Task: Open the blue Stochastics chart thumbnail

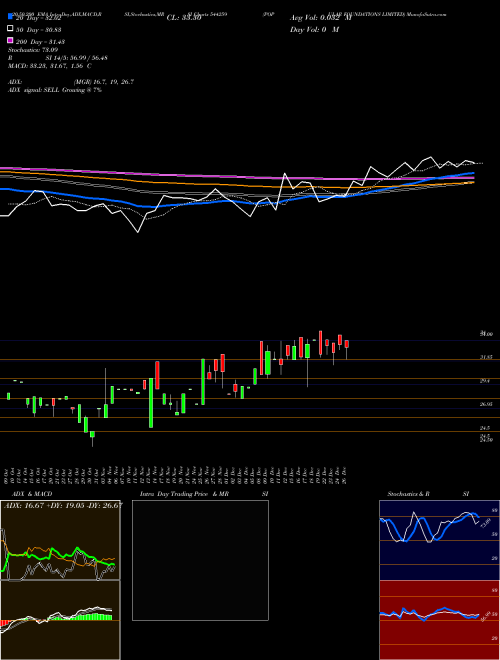Action: (439, 540)
